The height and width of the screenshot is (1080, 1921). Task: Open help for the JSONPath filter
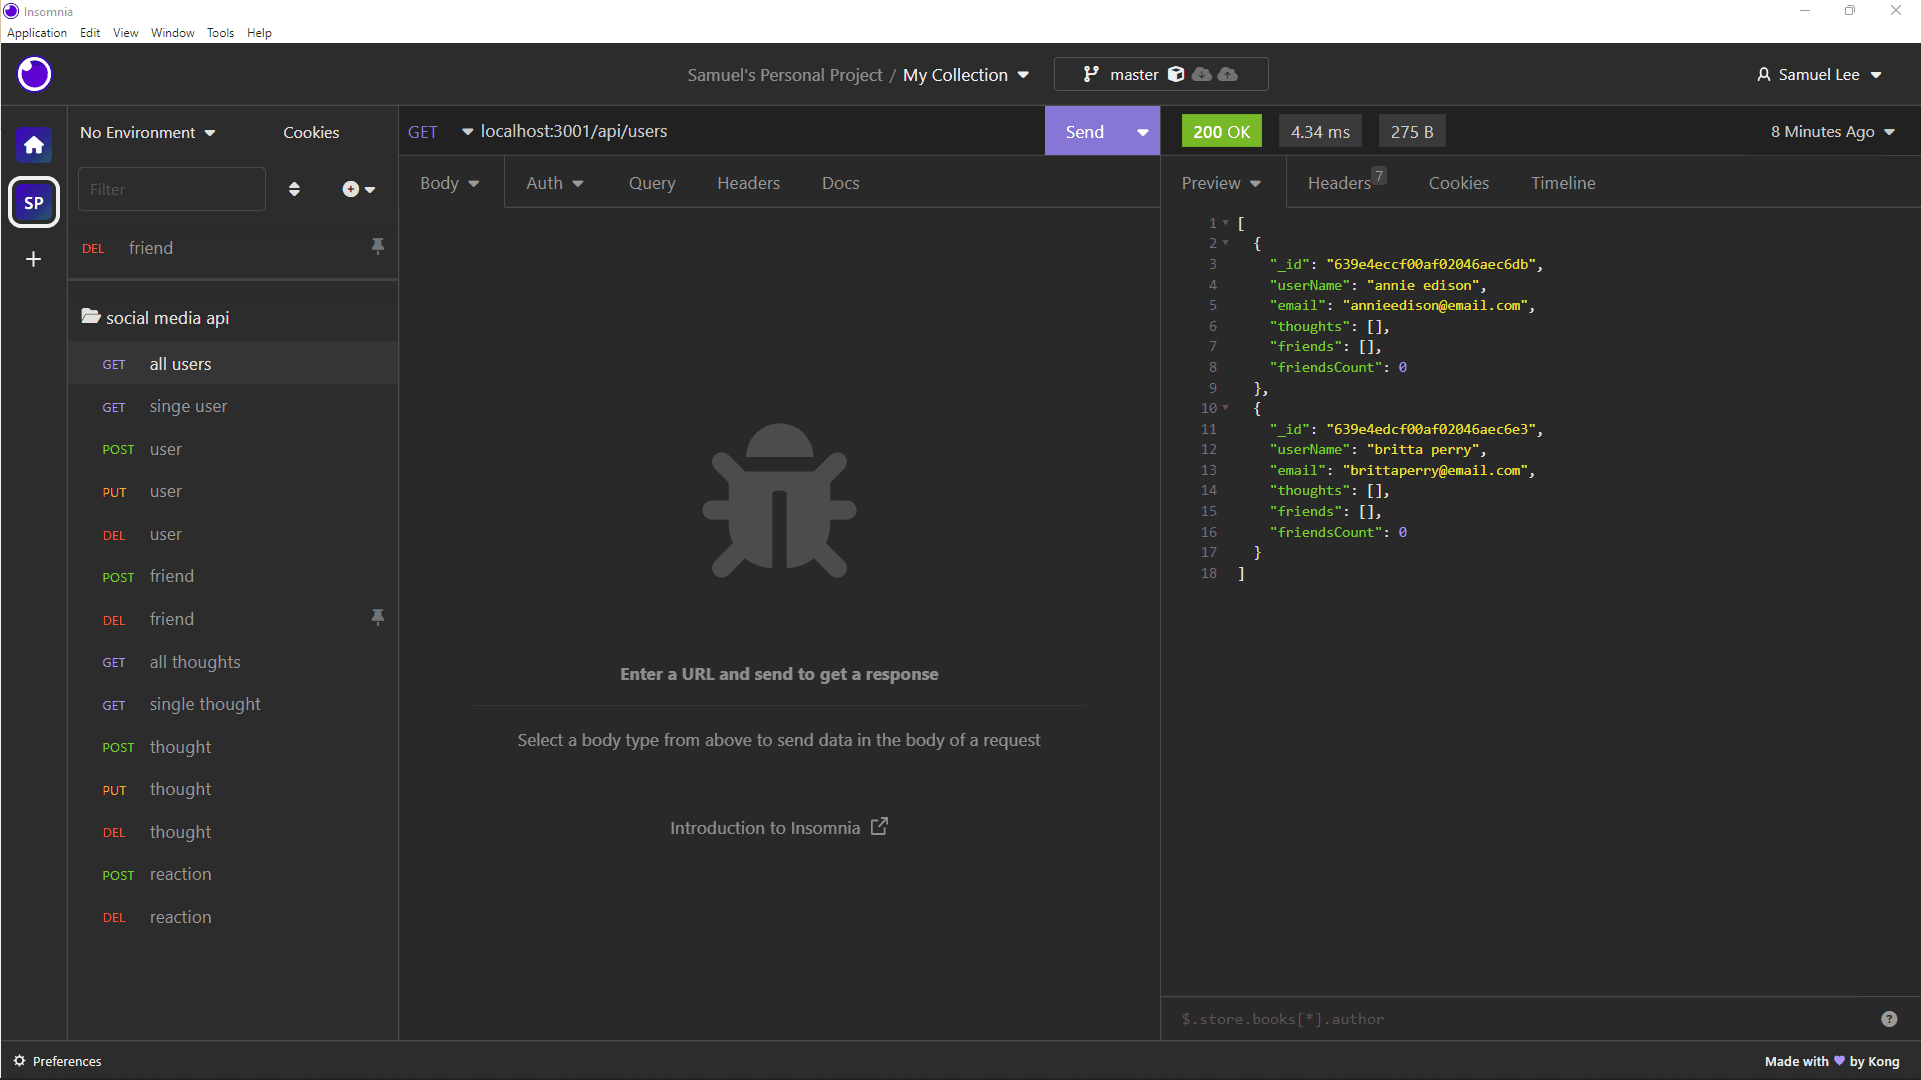point(1889,1019)
